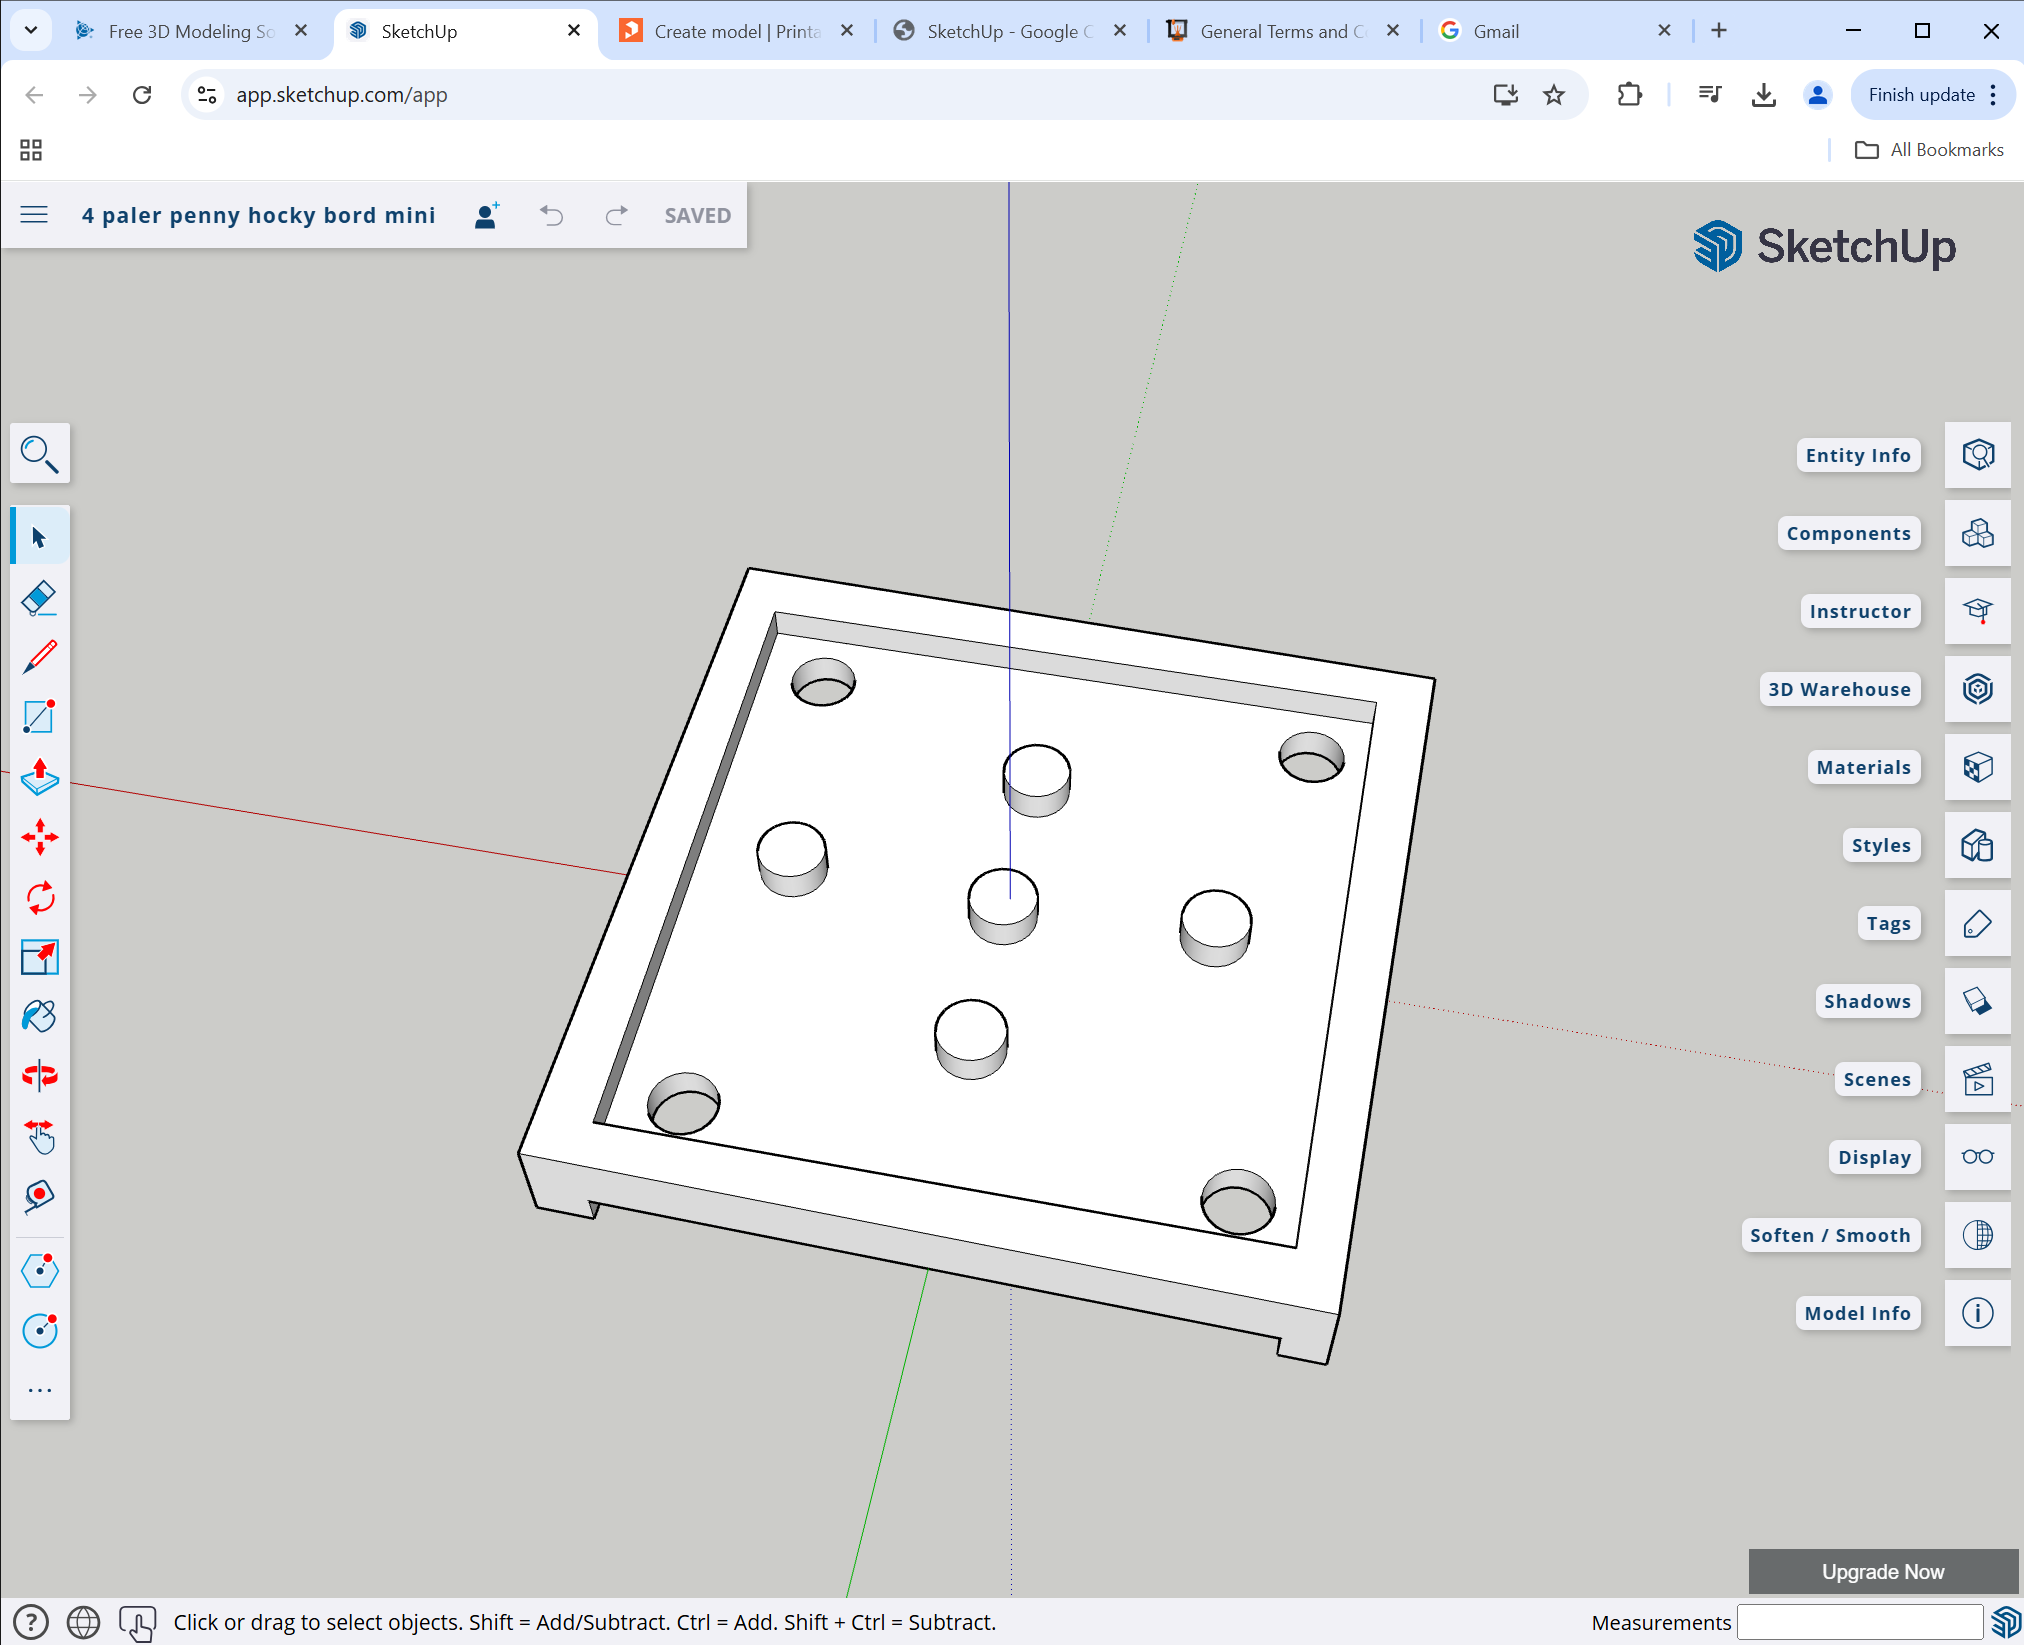Open a new browser tab
2024x1645 pixels.
(x=1719, y=31)
